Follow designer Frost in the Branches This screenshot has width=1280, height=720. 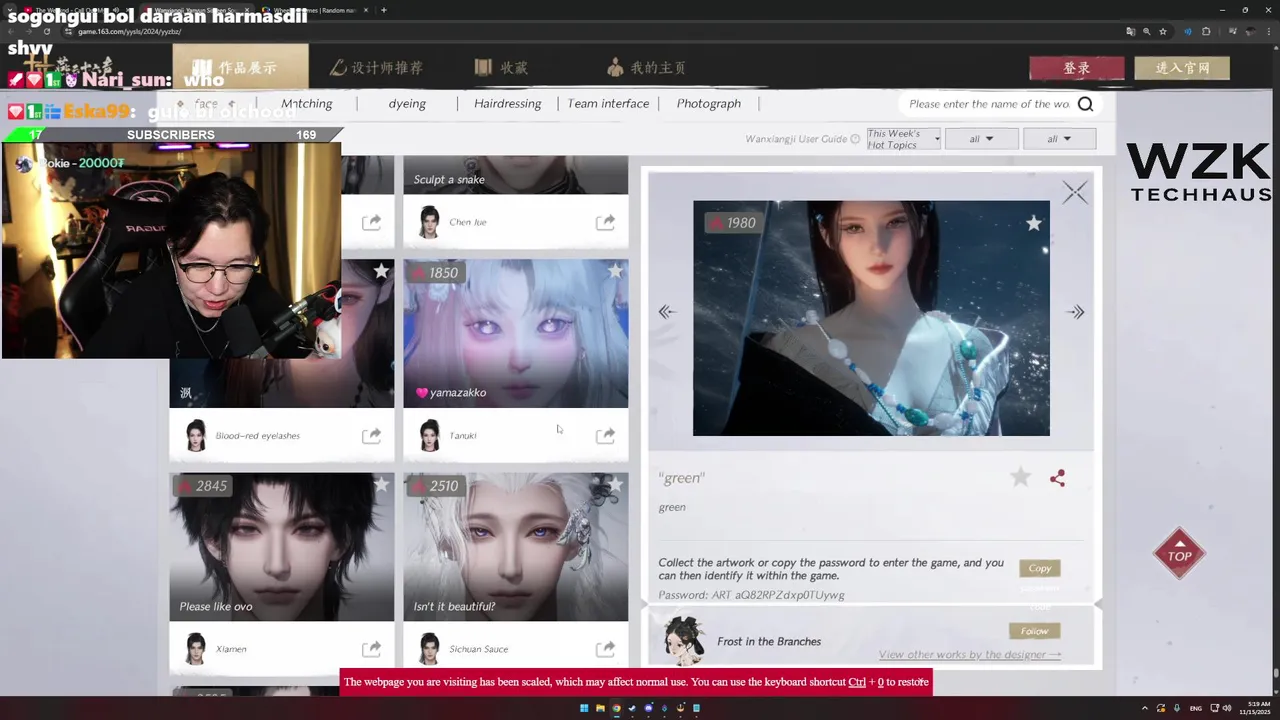1034,631
